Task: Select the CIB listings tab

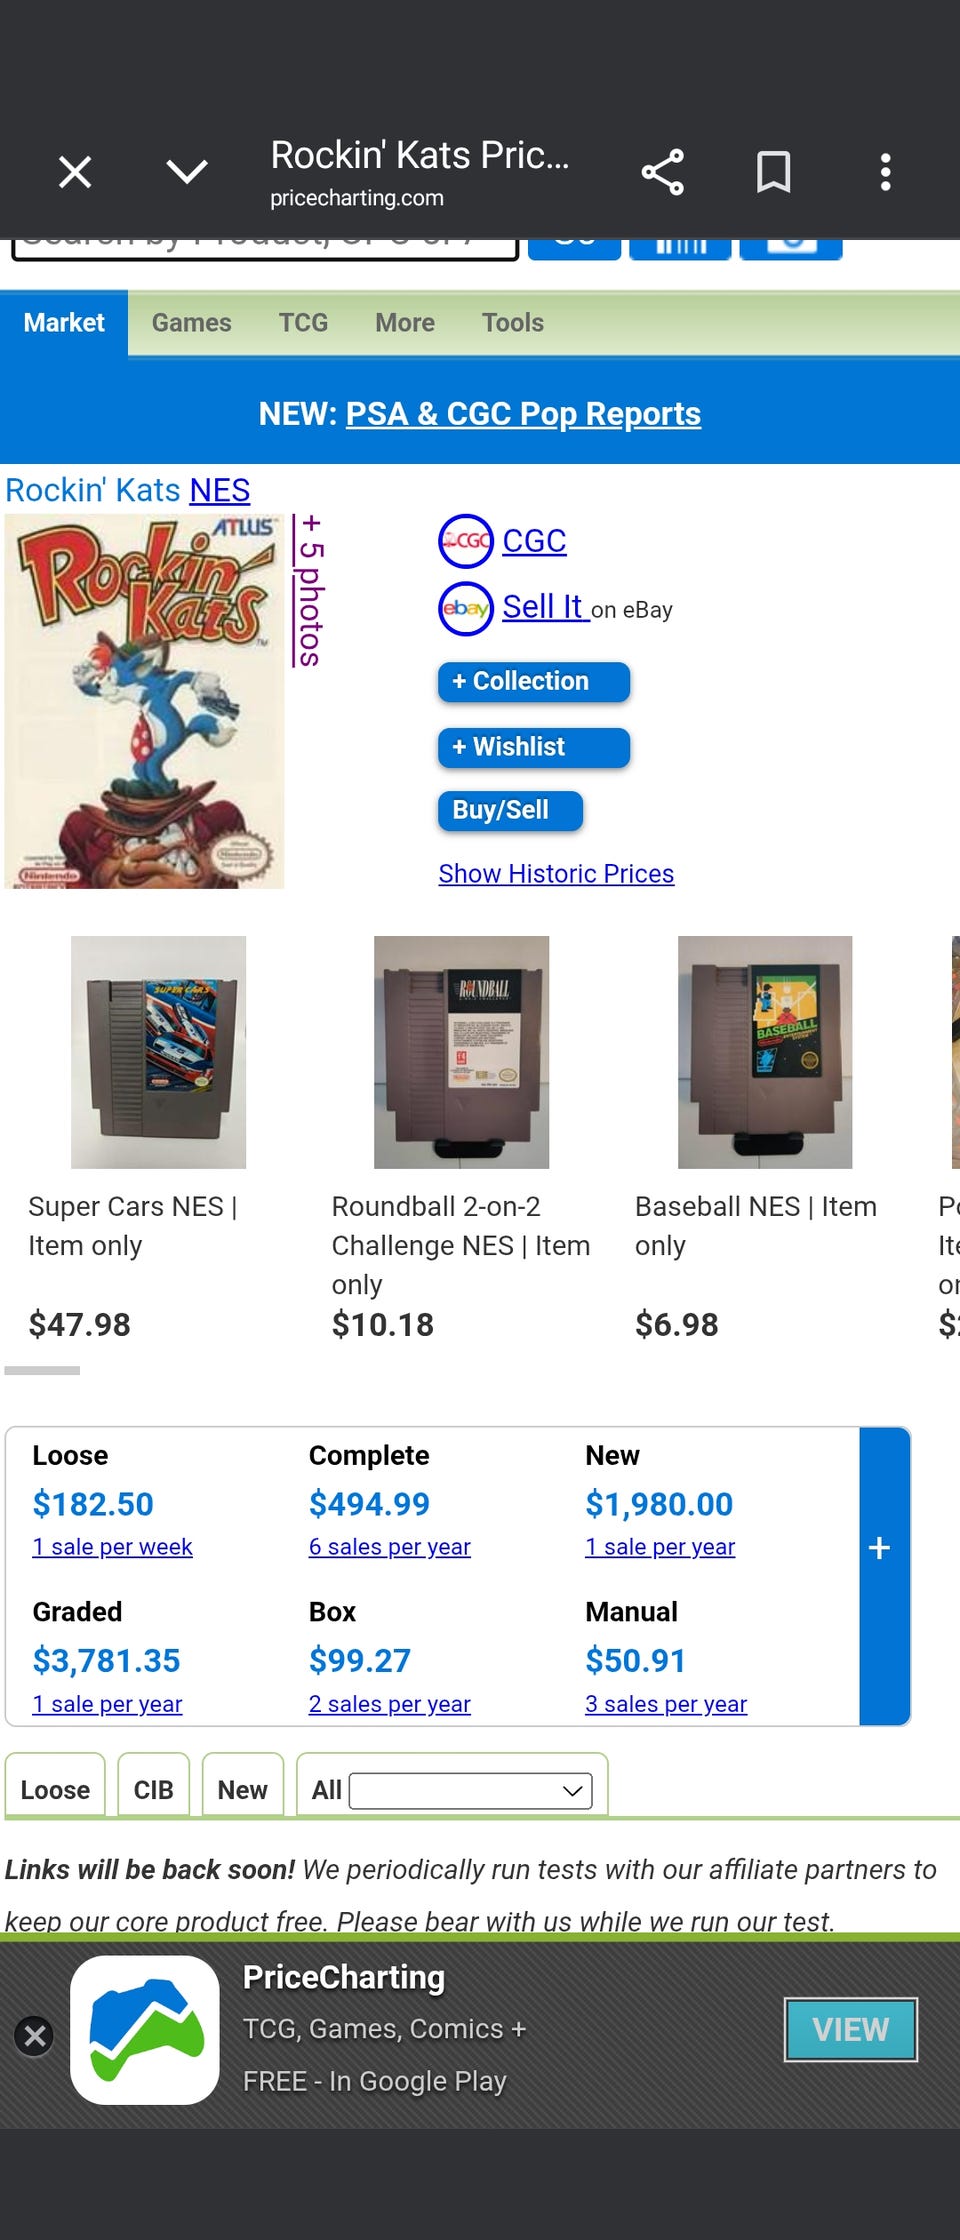Action: [154, 1790]
